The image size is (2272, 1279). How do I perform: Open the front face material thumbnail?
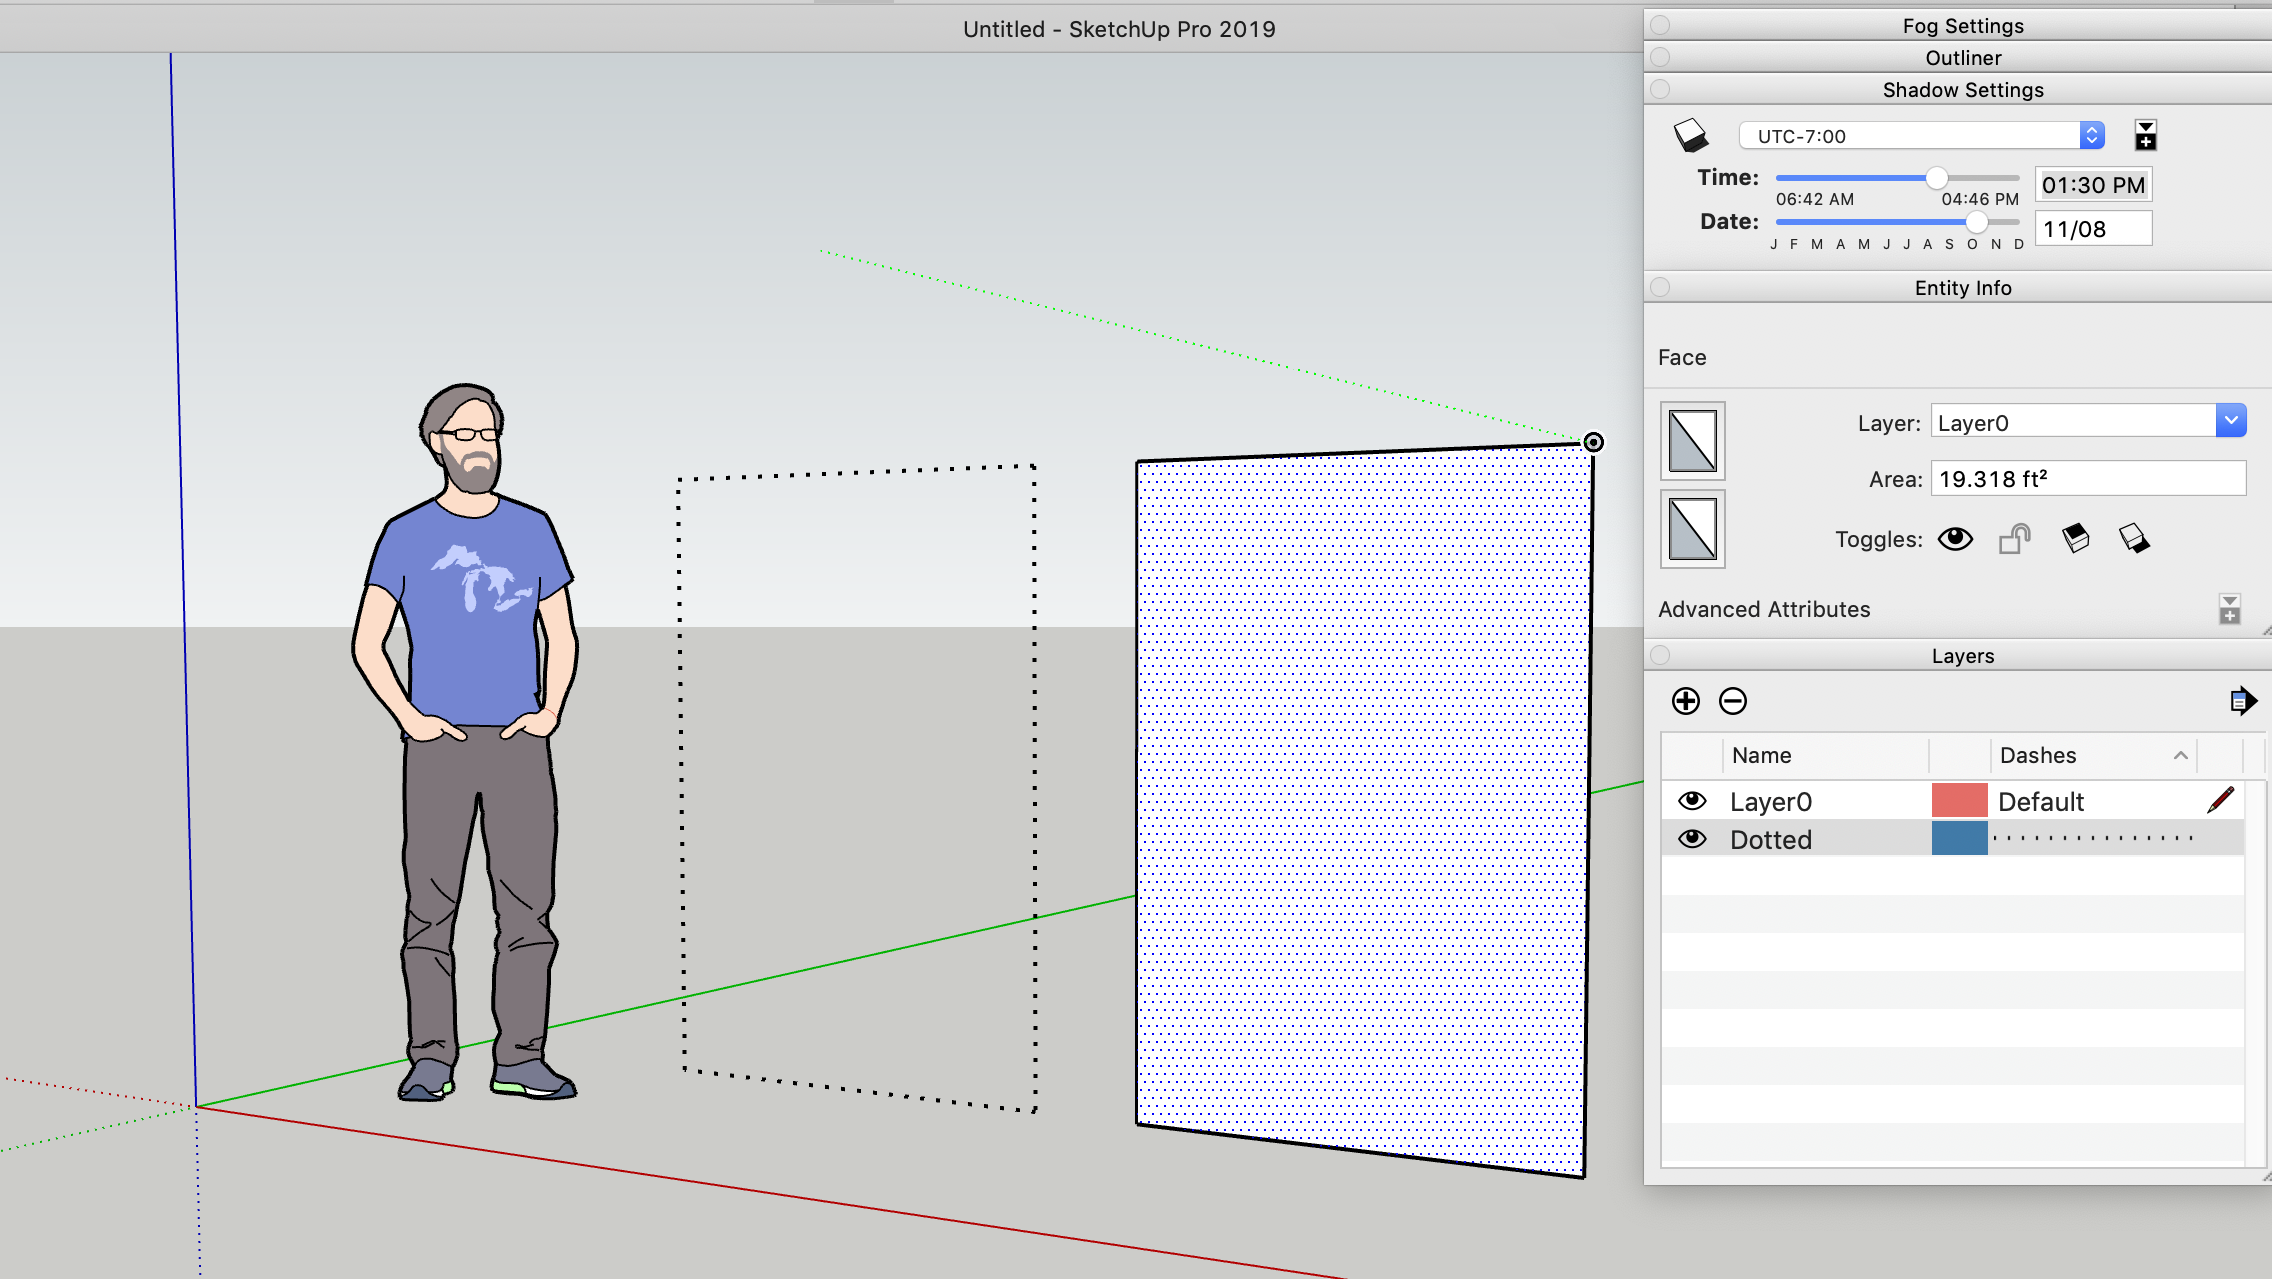click(x=1692, y=441)
